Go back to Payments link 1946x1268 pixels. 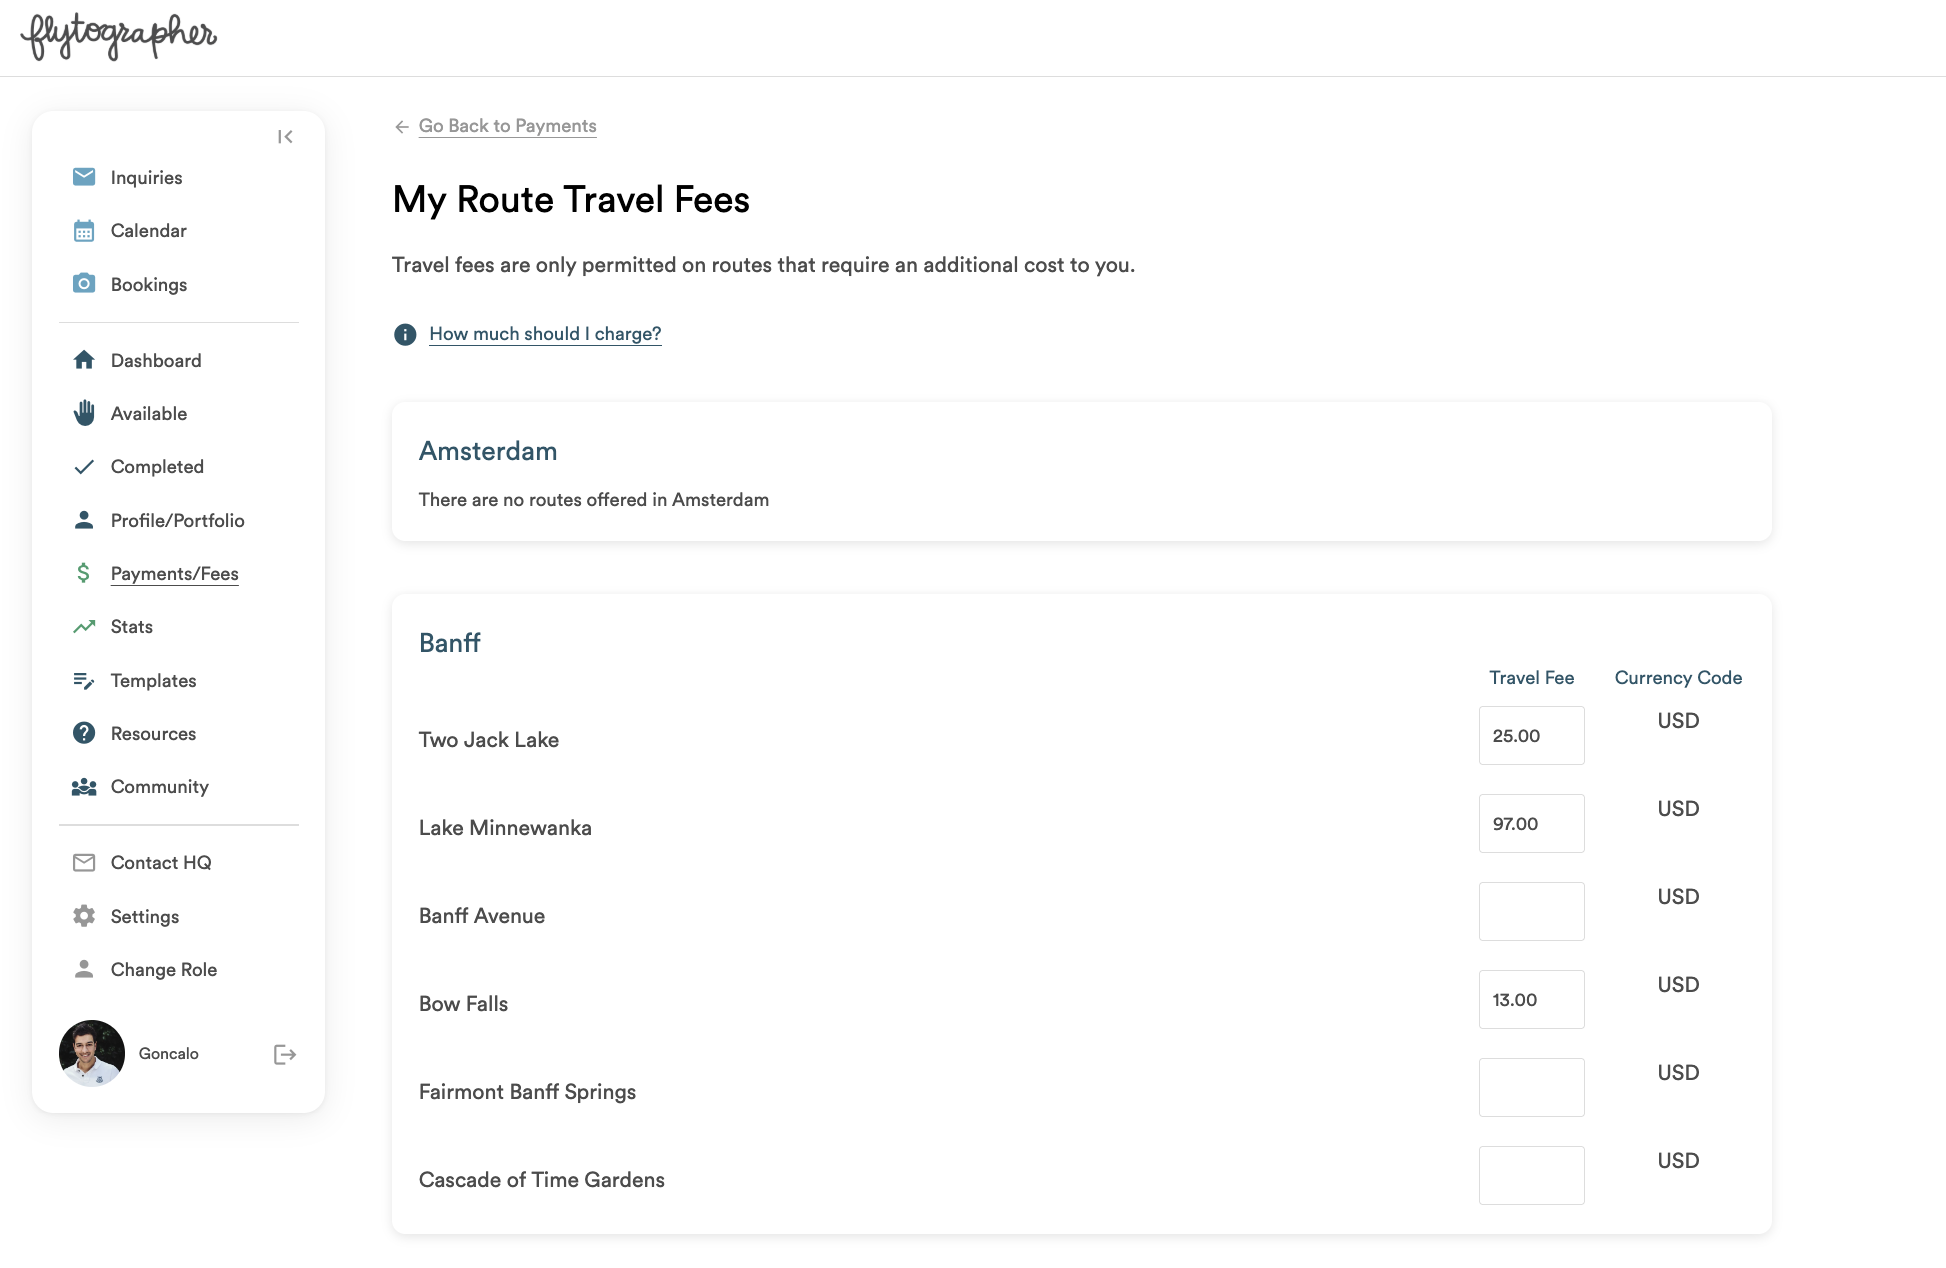coord(507,126)
